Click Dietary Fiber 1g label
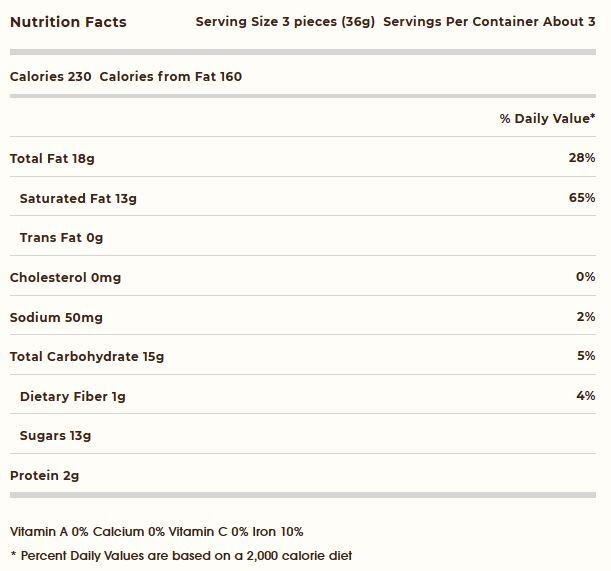This screenshot has height=571, width=611. [x=73, y=397]
